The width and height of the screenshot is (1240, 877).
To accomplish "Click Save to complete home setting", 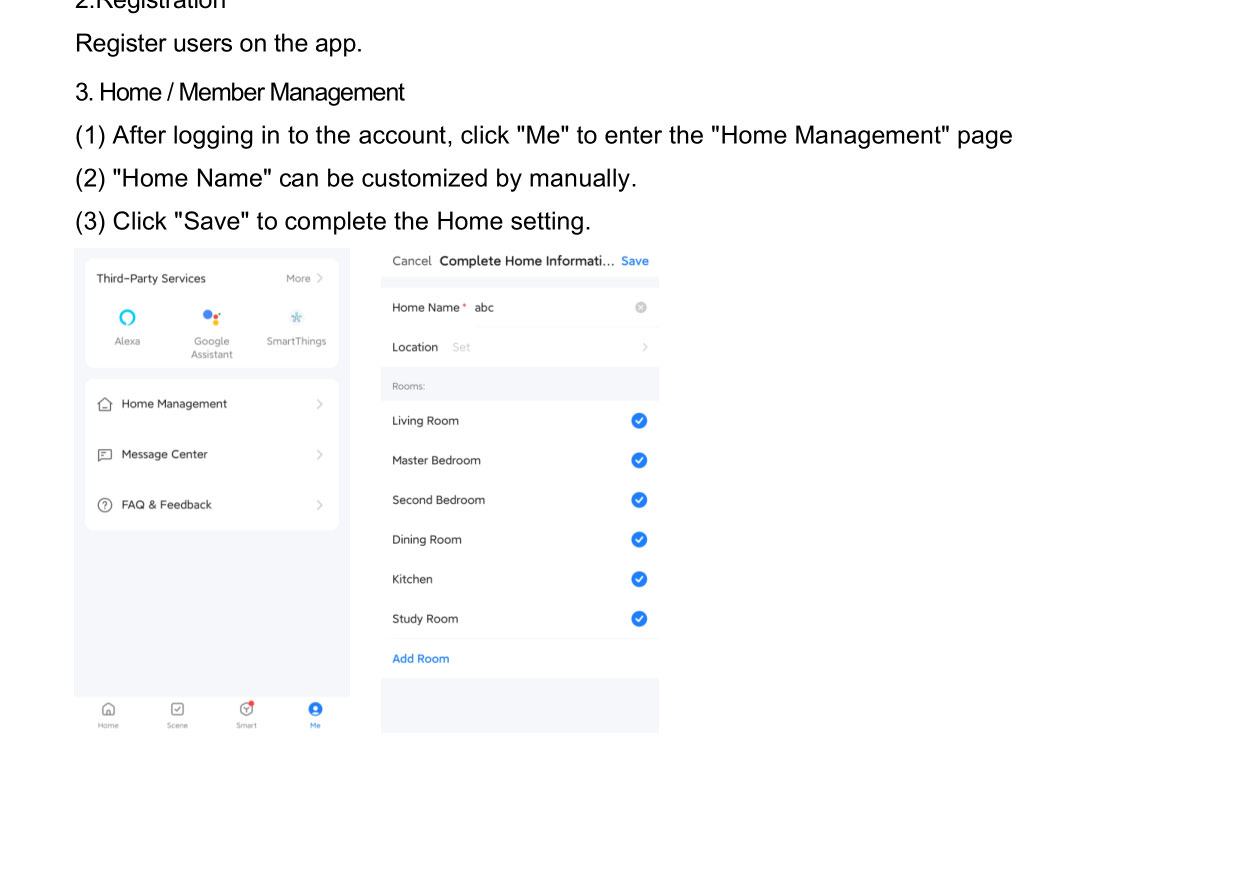I will coord(635,261).
